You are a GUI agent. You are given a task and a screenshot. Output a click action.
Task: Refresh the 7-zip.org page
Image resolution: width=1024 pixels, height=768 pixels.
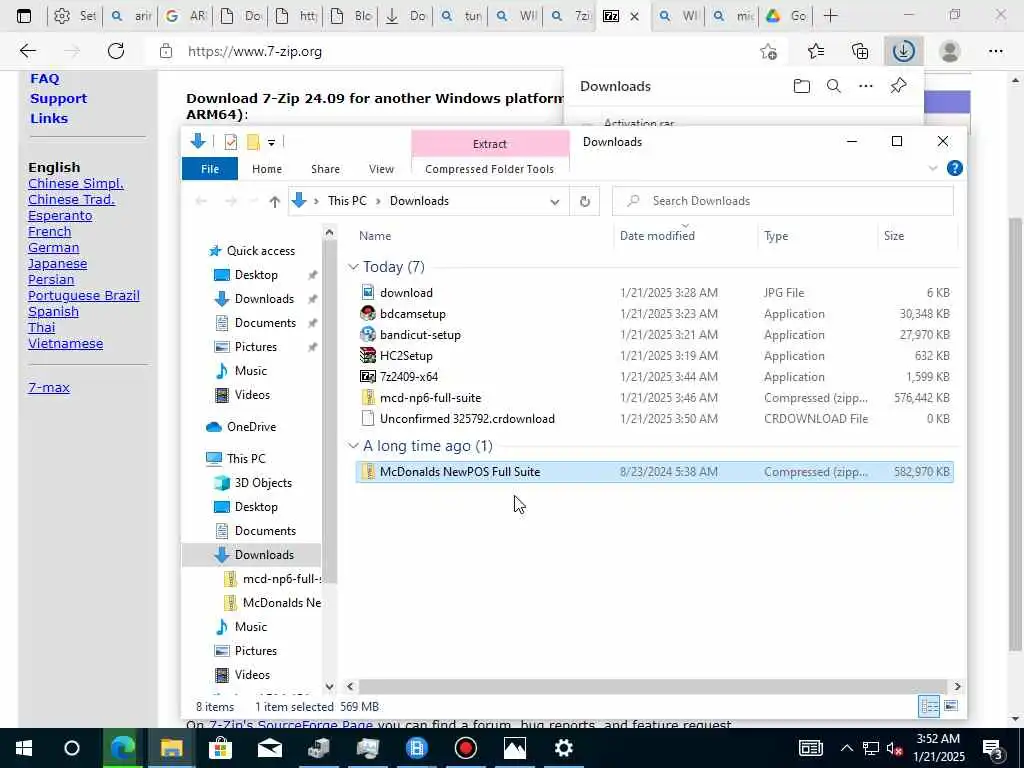(116, 51)
